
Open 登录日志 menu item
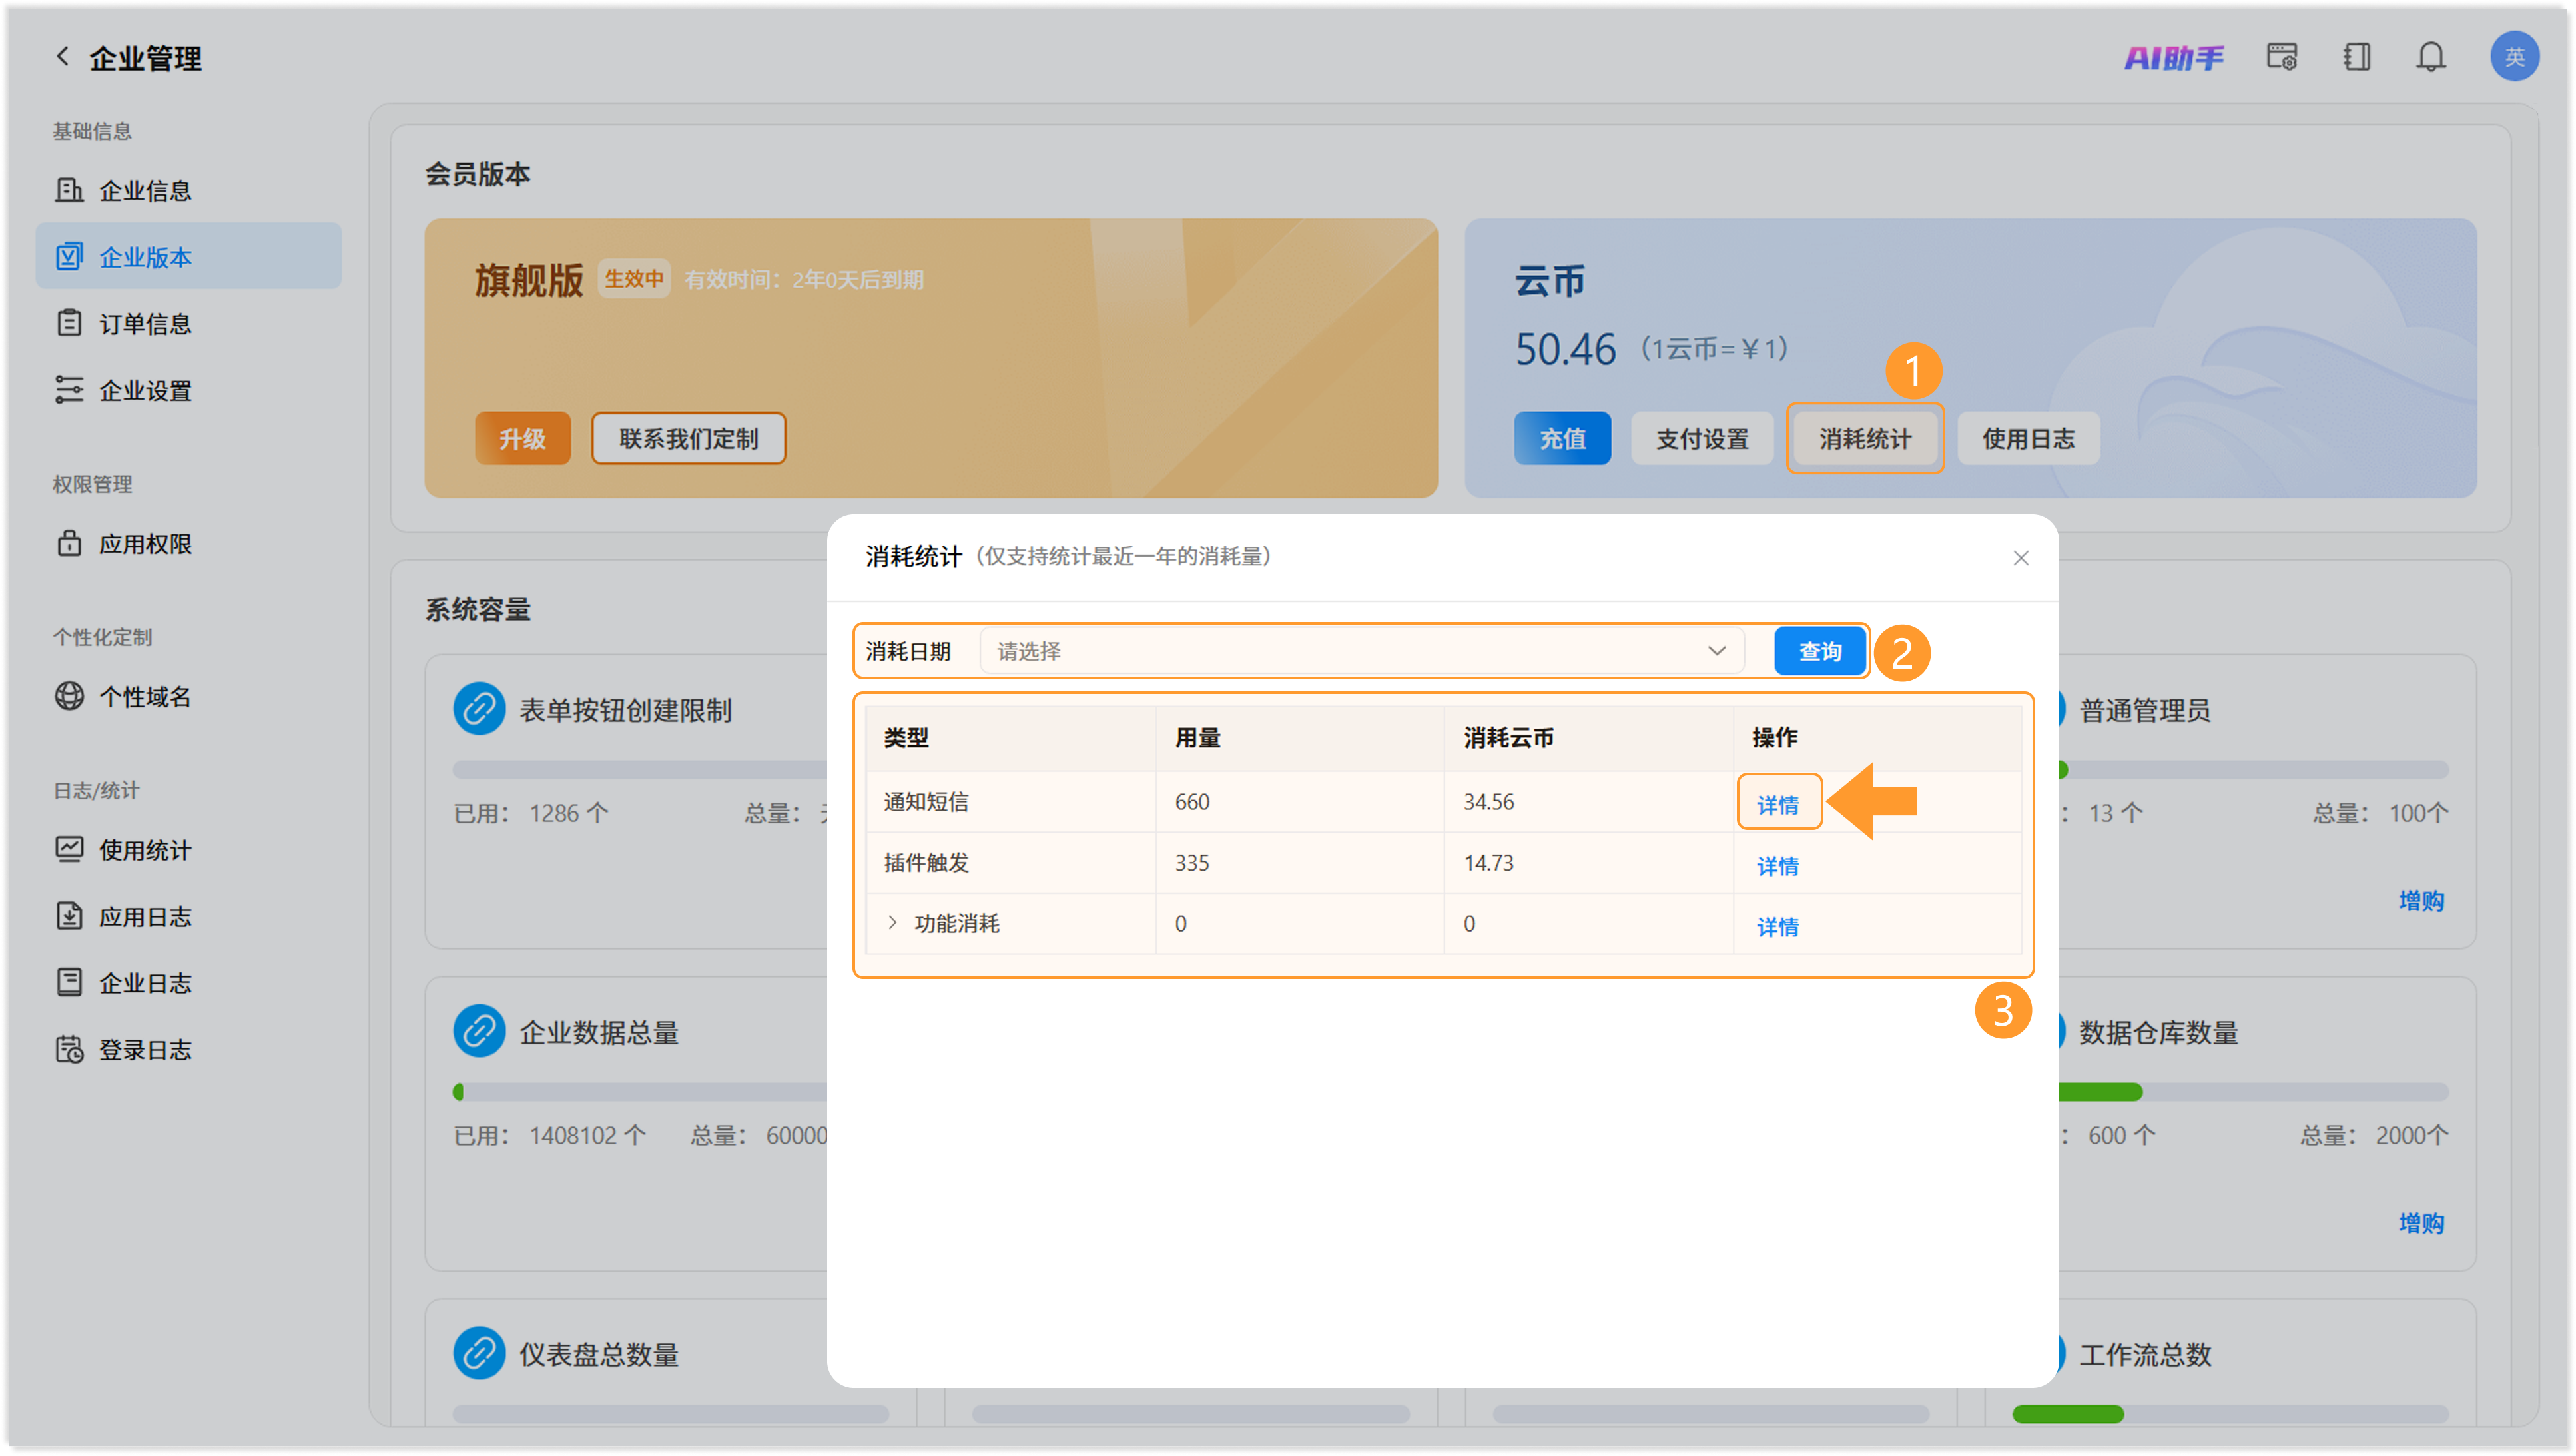click(x=188, y=1049)
